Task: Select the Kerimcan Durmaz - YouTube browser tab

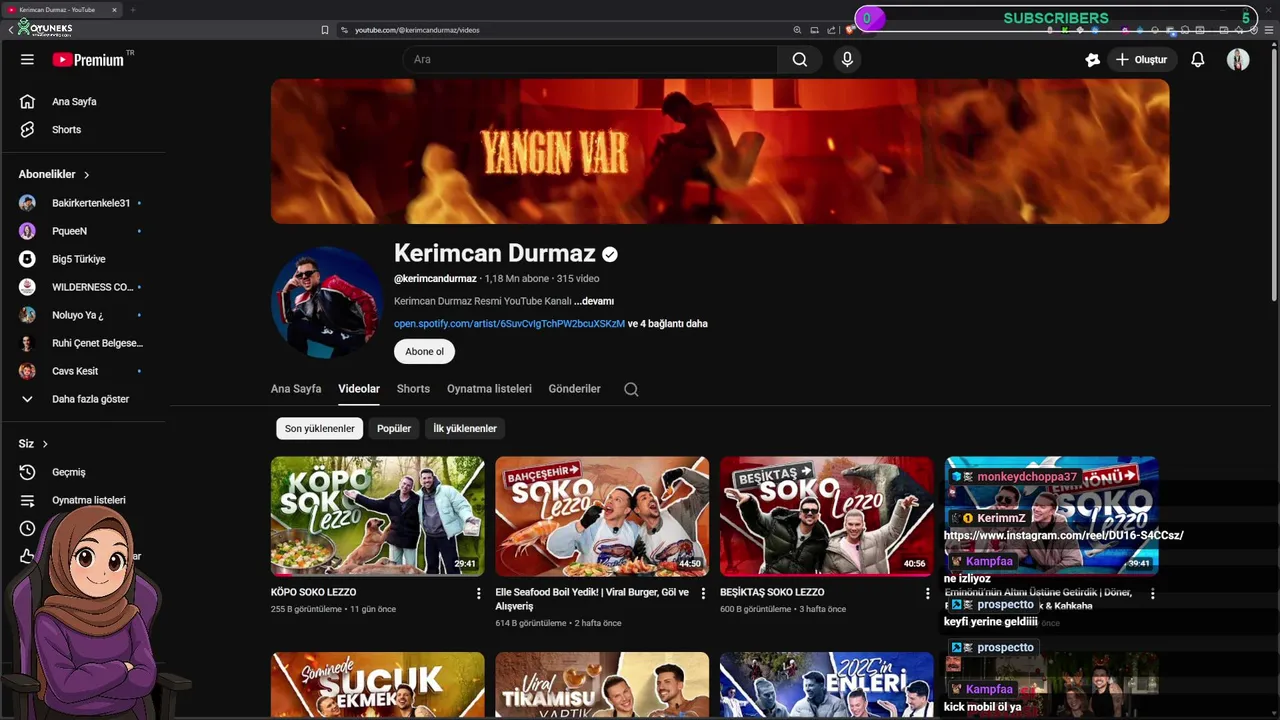Action: click(x=60, y=10)
